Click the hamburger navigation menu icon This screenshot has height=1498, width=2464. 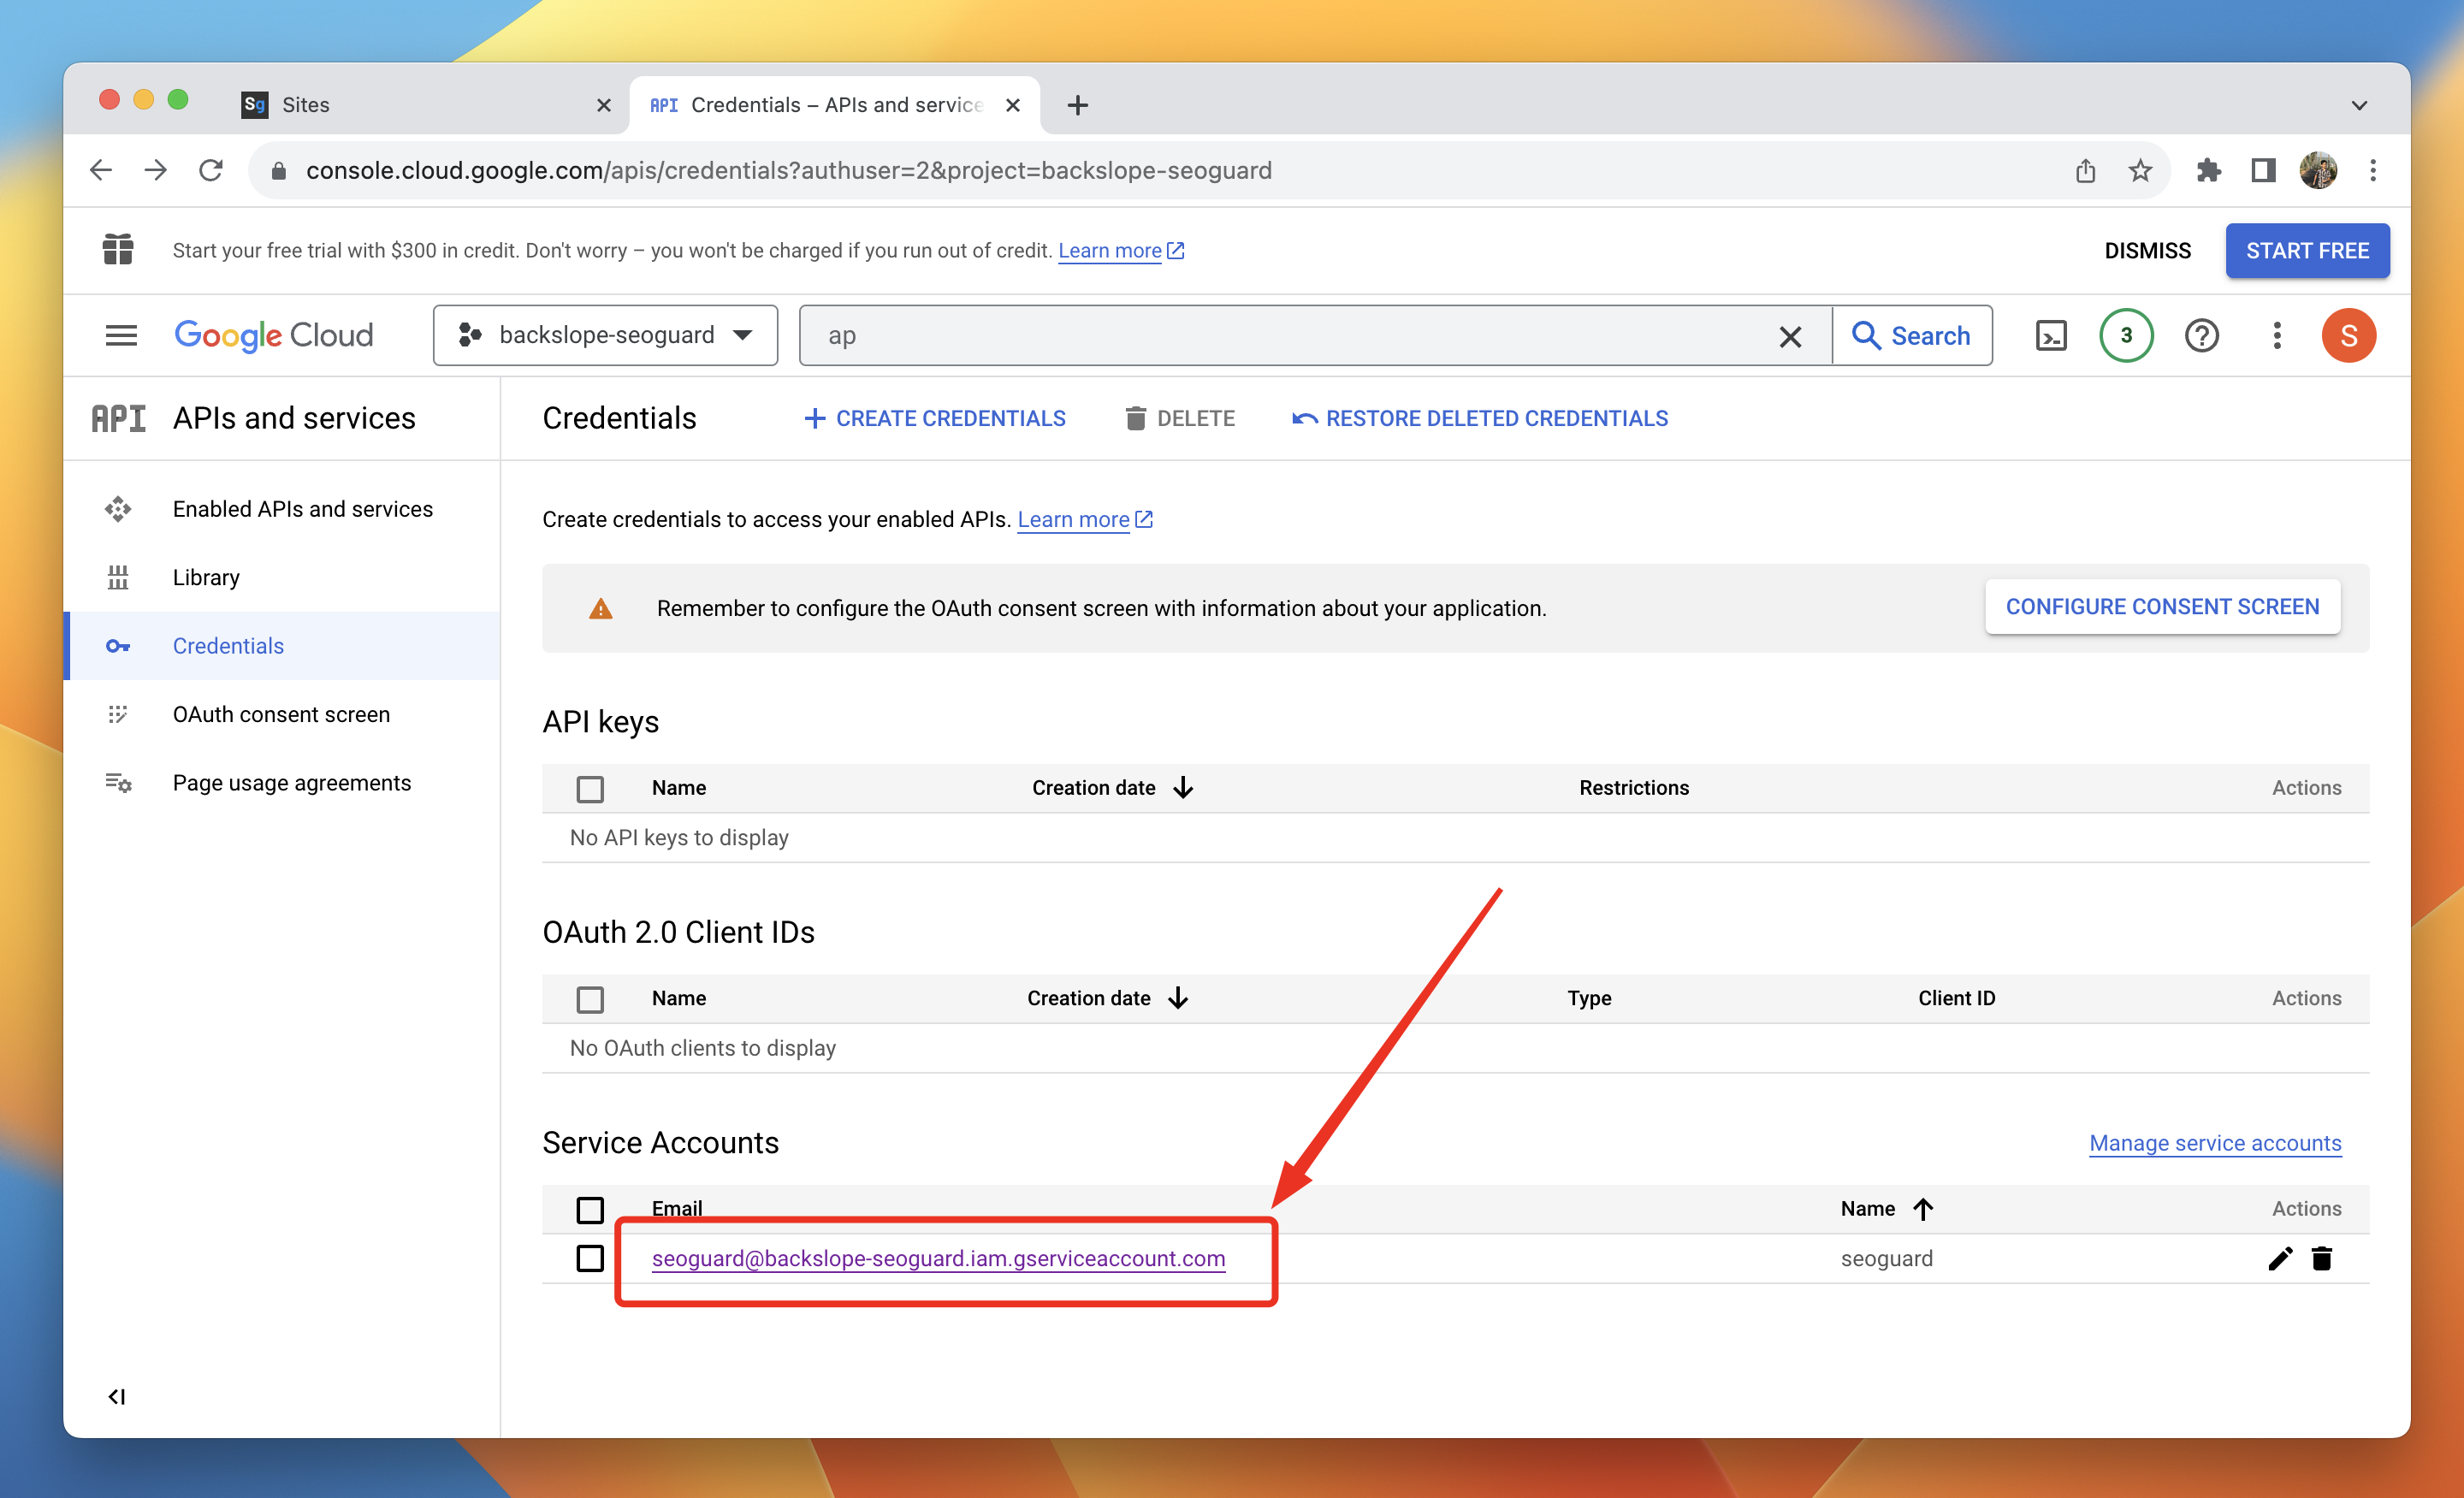click(x=121, y=336)
